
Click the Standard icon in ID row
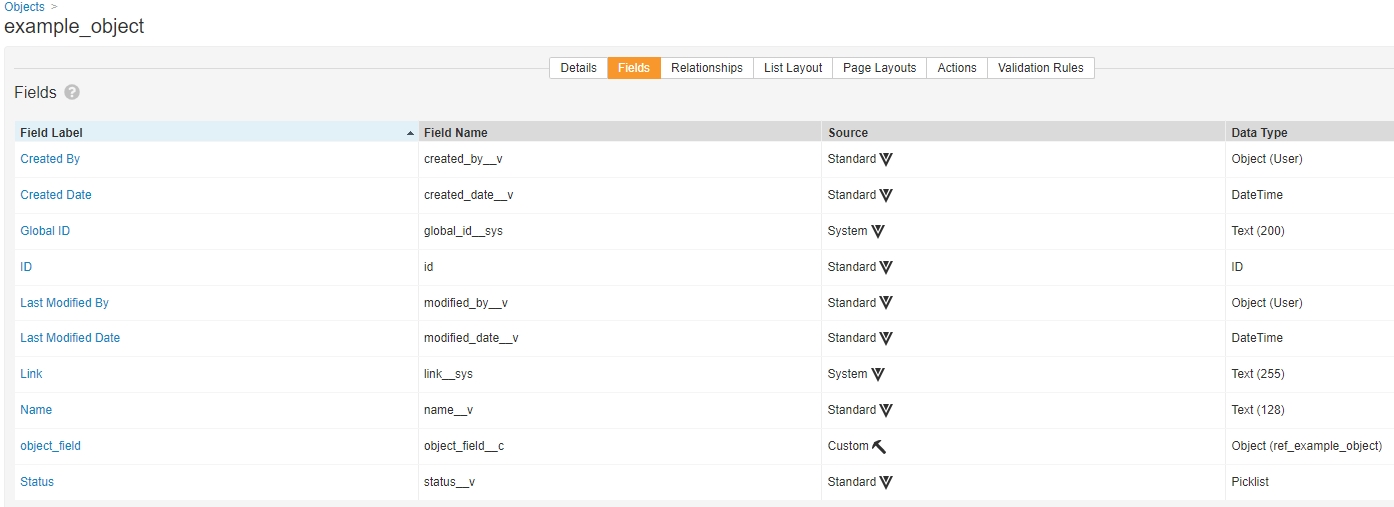886,267
